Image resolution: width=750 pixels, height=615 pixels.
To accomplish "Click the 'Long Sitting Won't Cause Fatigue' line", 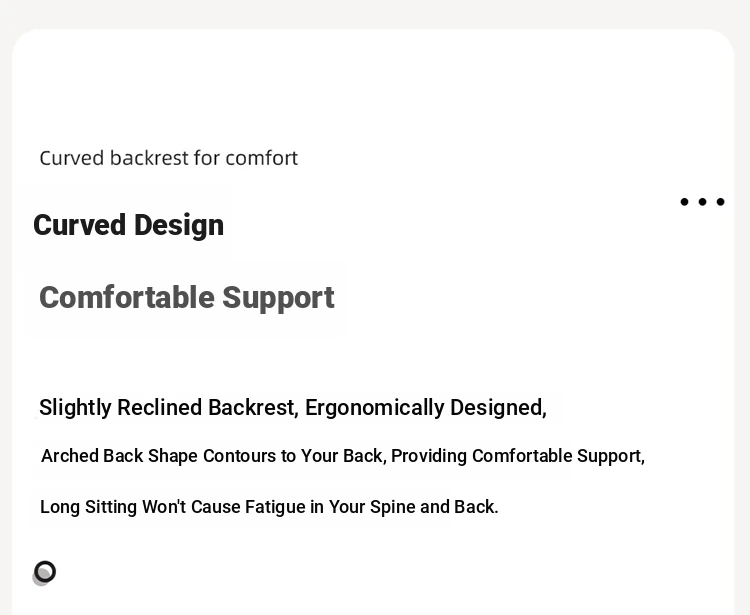I will click(x=269, y=507).
